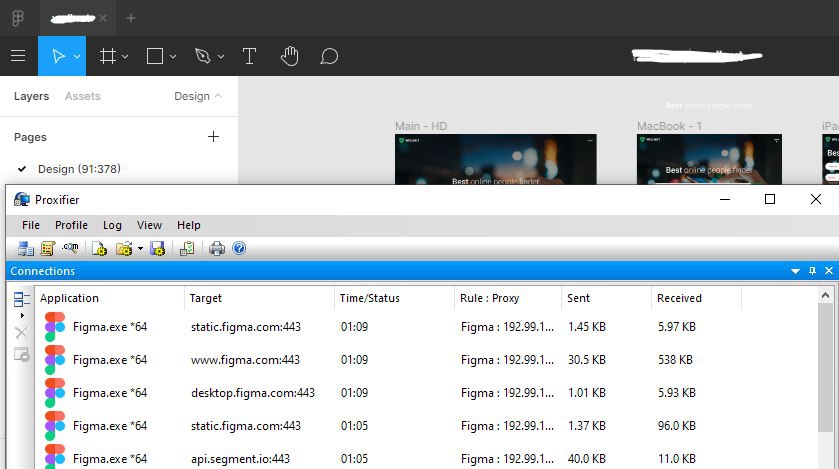
Task: Click the www.figma.com:443 target cell
Action: (x=245, y=360)
